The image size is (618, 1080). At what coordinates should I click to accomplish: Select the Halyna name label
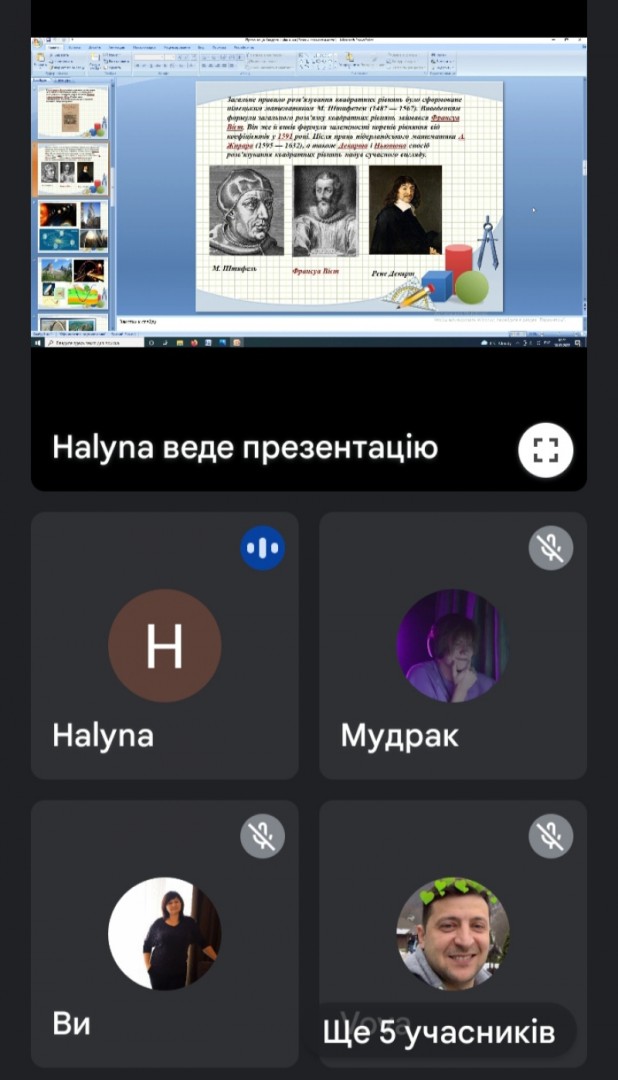pyautogui.click(x=103, y=736)
